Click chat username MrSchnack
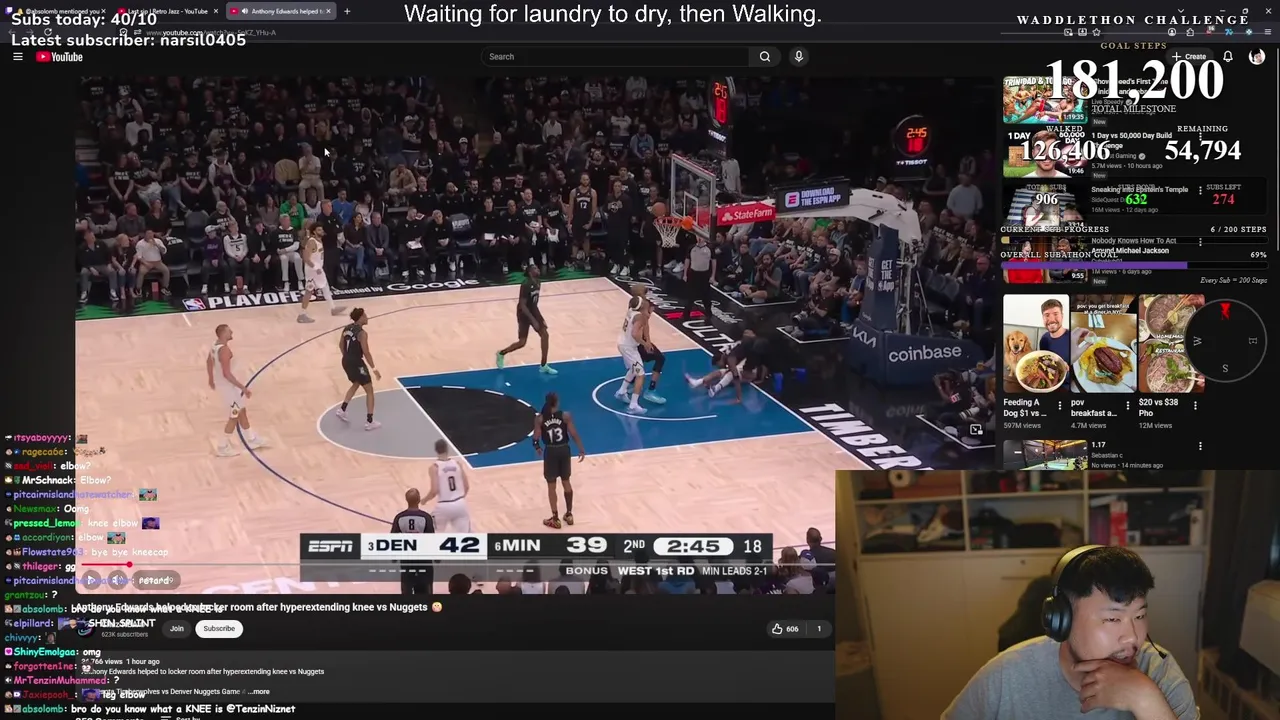The height and width of the screenshot is (720, 1280). click(x=48, y=480)
